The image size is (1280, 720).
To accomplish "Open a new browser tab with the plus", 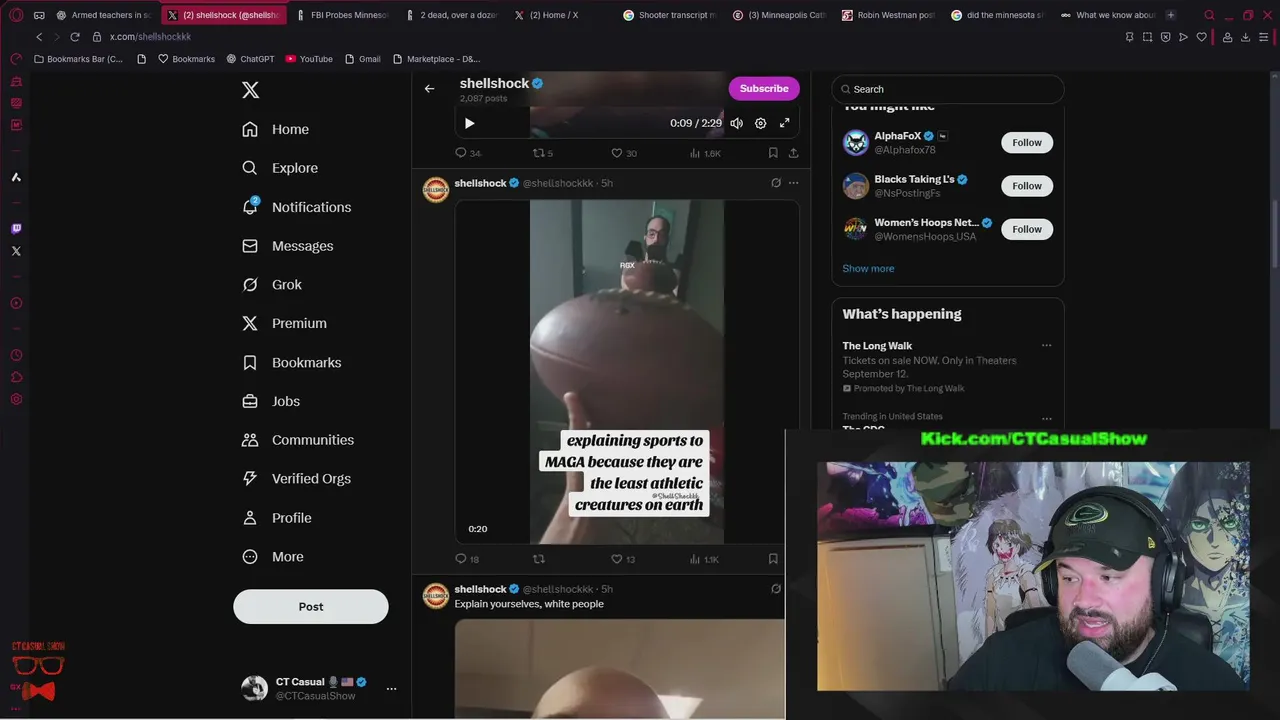I will point(1171,15).
